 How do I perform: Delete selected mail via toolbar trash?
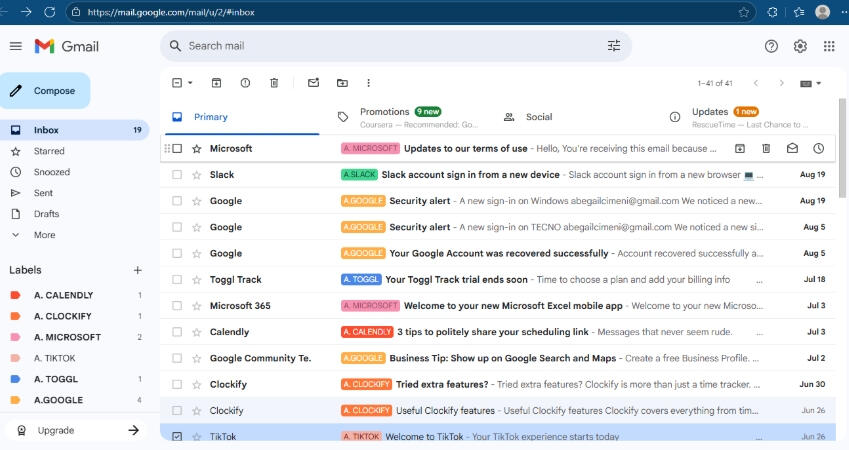[274, 83]
